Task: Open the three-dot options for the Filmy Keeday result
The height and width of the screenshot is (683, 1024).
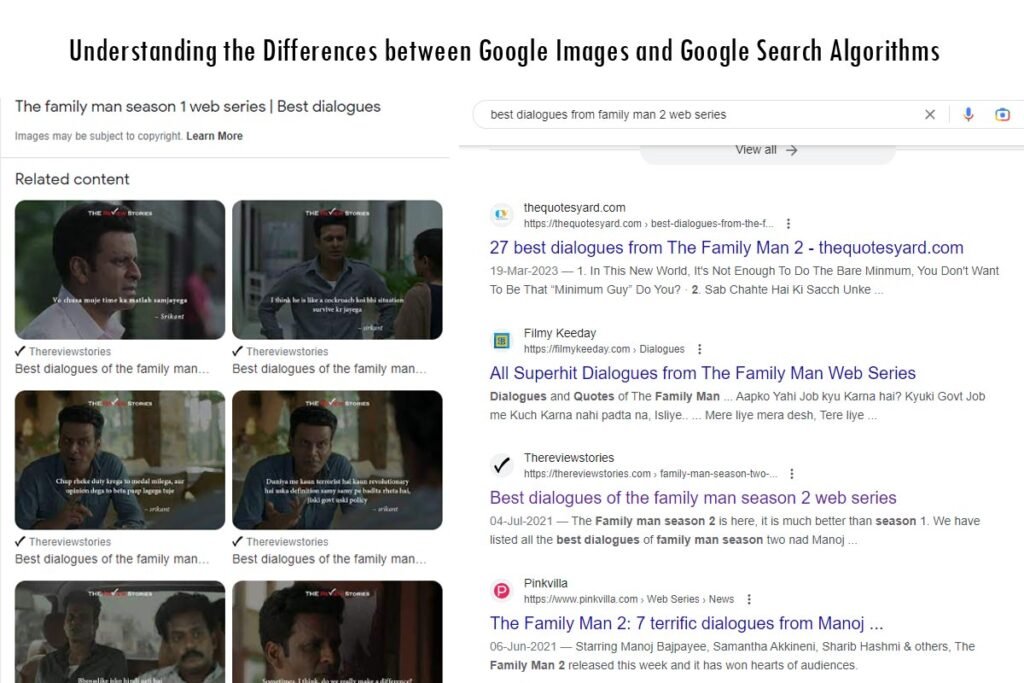Action: [699, 348]
